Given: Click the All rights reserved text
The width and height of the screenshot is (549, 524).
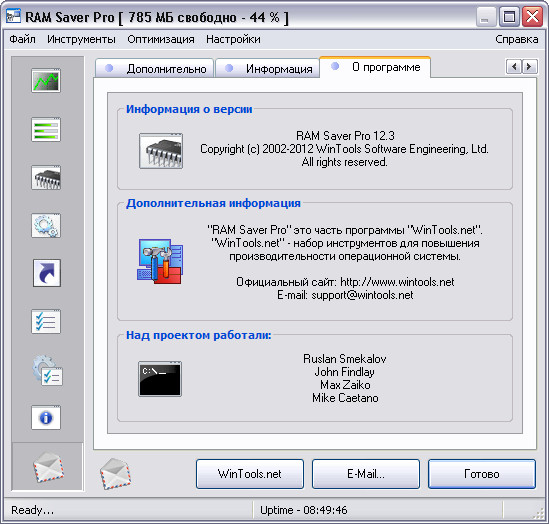Looking at the screenshot, I should [345, 162].
